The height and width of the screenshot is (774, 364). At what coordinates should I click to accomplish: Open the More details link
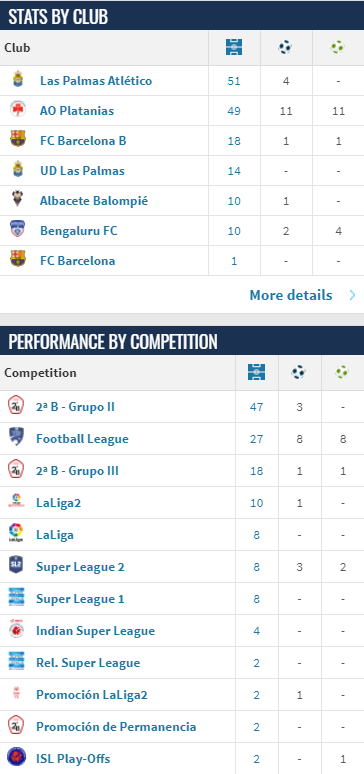click(x=290, y=295)
